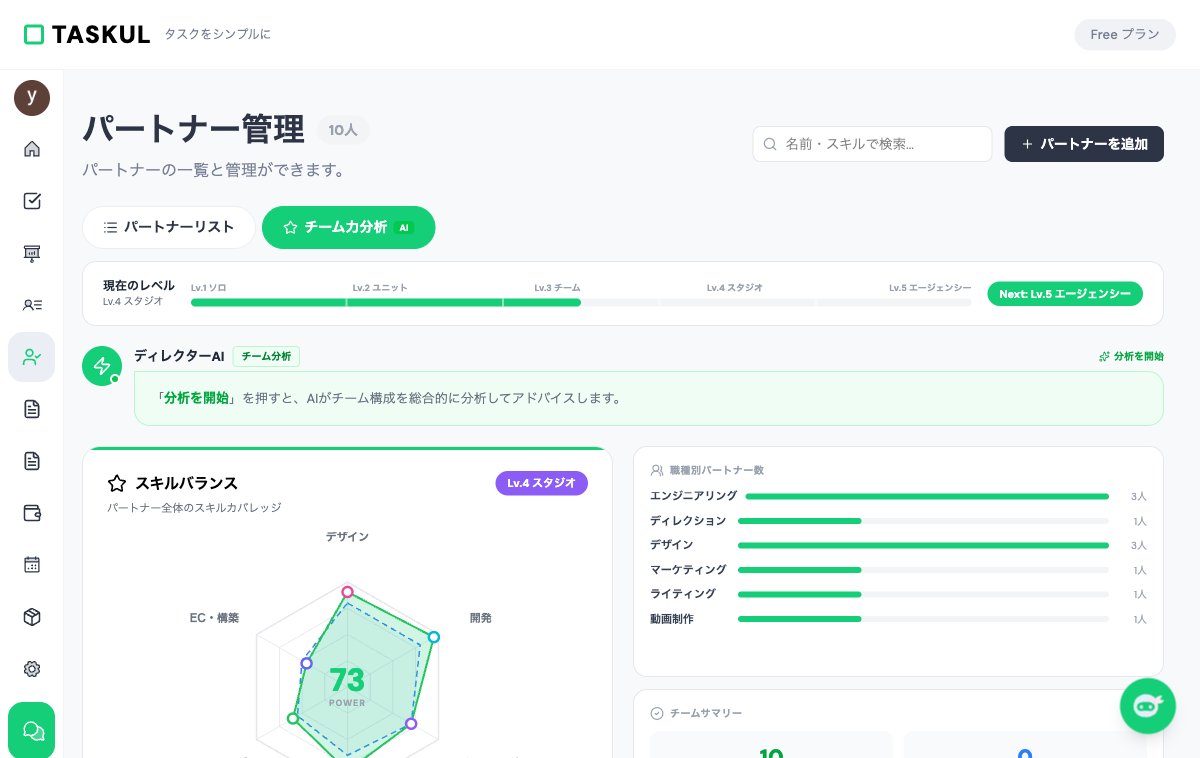This screenshot has height=758, width=1200.
Task: Click the パートナーを追加 button
Action: click(x=1083, y=144)
